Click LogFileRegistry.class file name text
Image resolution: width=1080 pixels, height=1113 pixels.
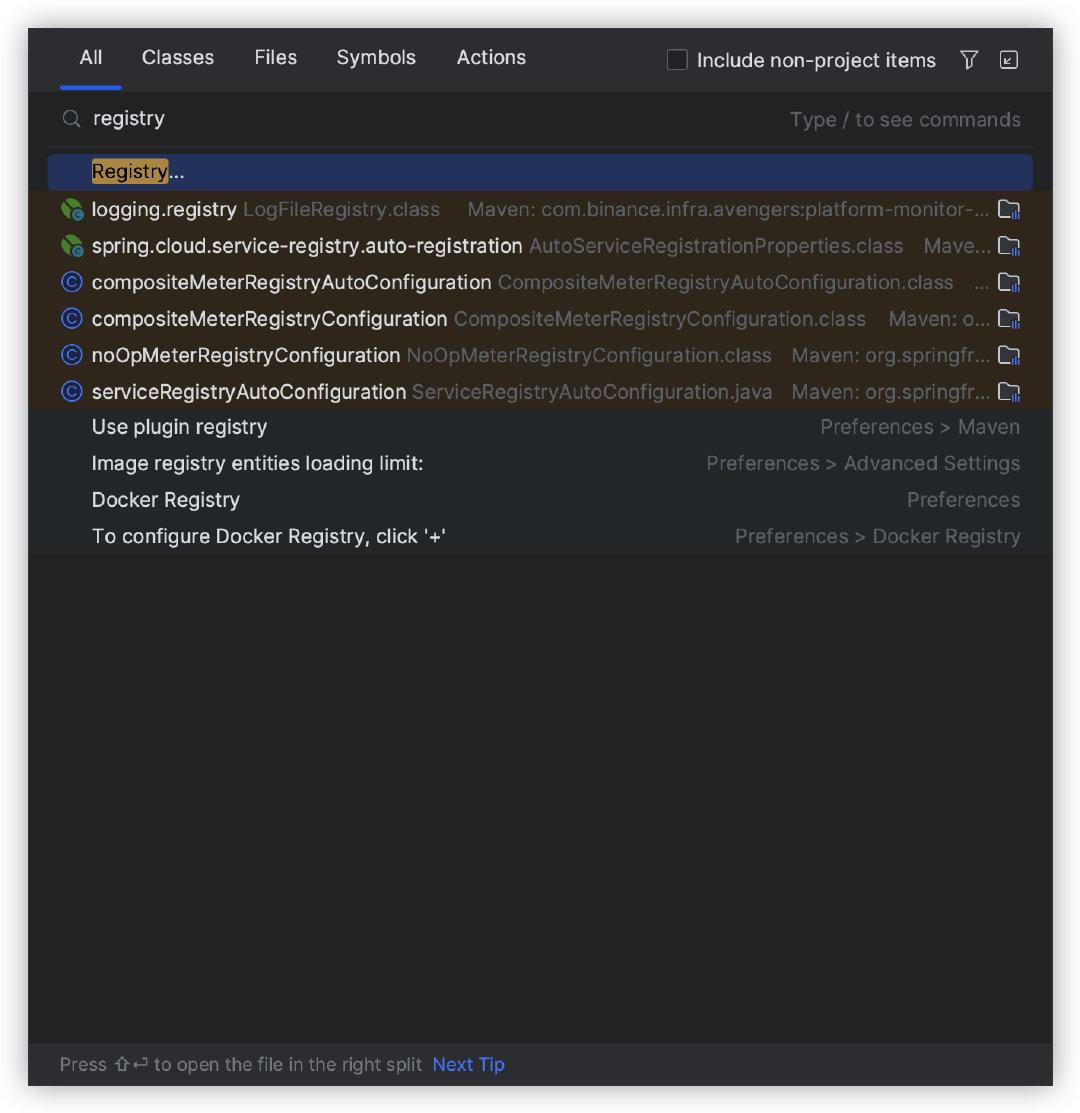(341, 209)
